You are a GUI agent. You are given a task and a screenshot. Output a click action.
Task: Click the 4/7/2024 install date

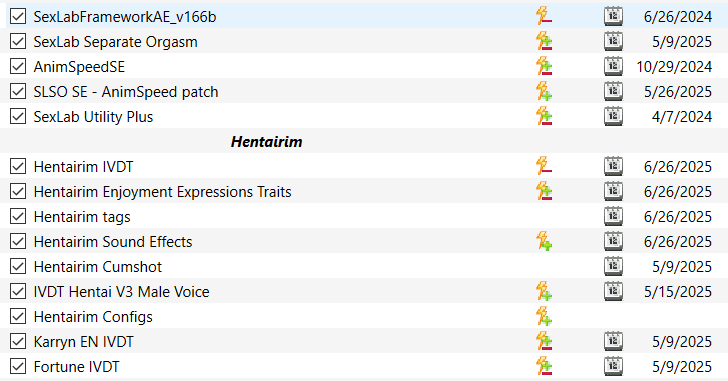point(682,117)
